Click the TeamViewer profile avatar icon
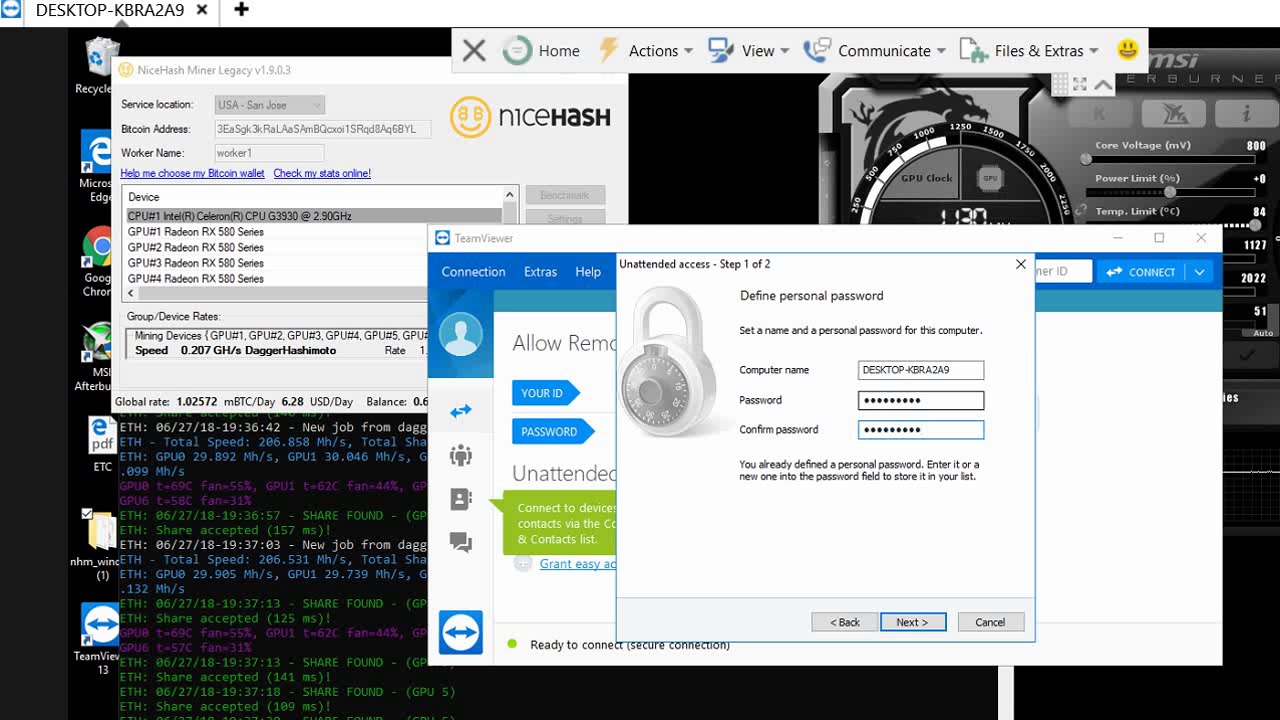The width and height of the screenshot is (1280, 720). (461, 335)
